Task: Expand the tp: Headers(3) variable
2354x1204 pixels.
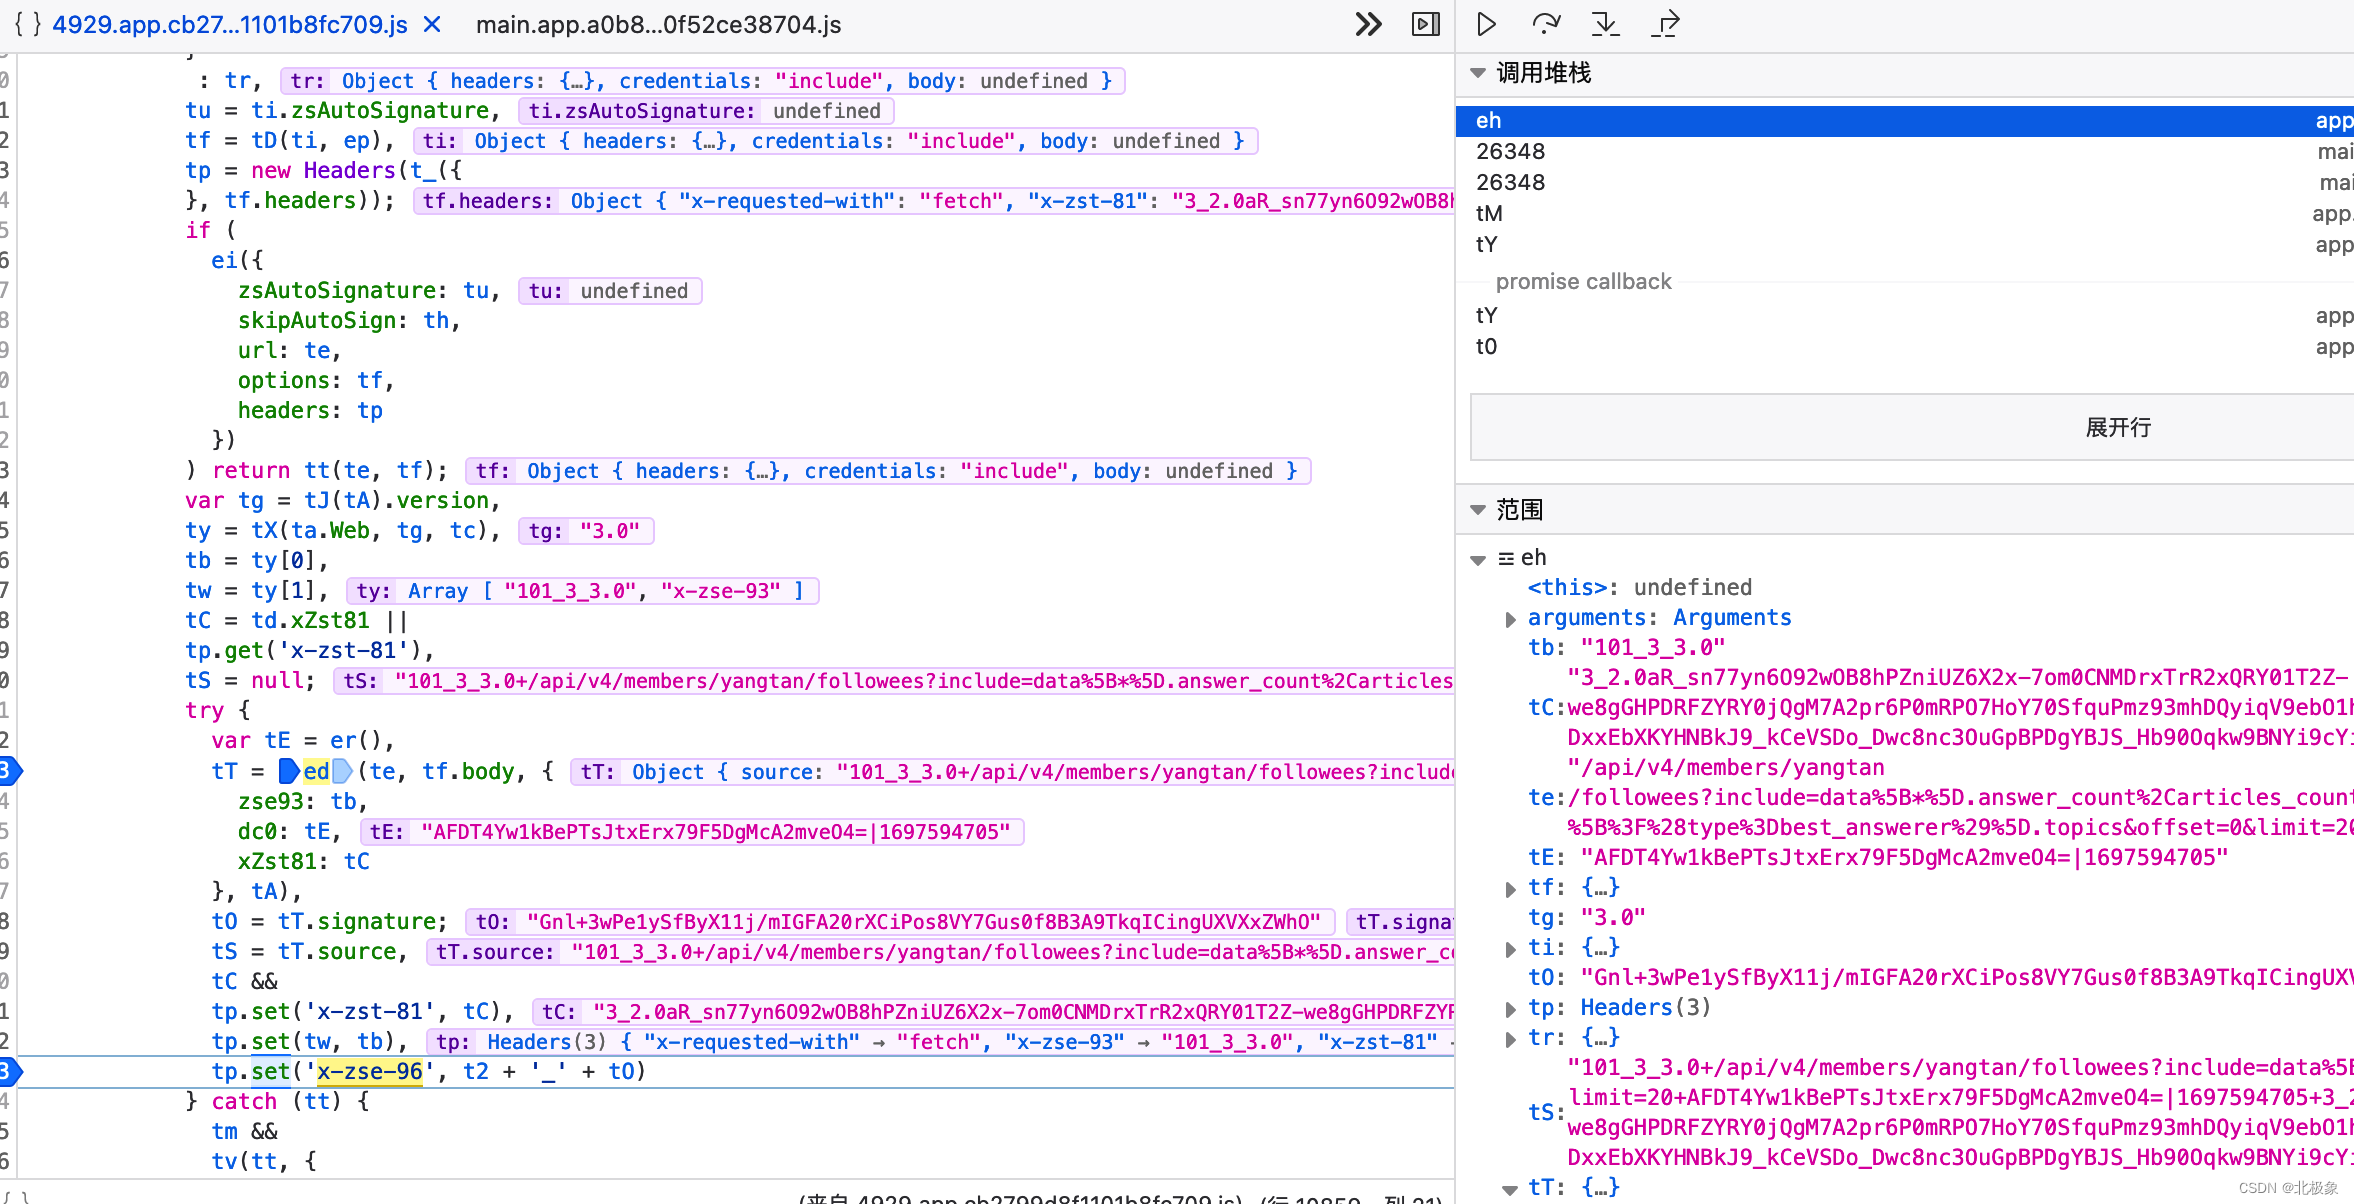Action: [1510, 1008]
